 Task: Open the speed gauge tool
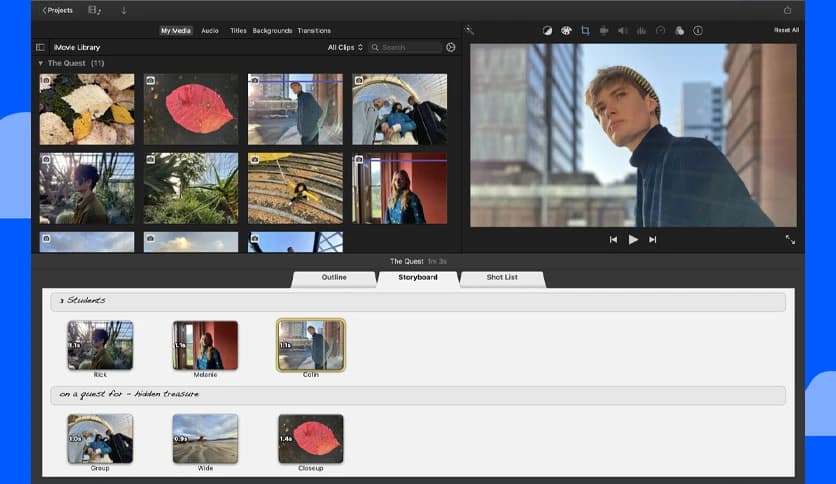(x=660, y=30)
